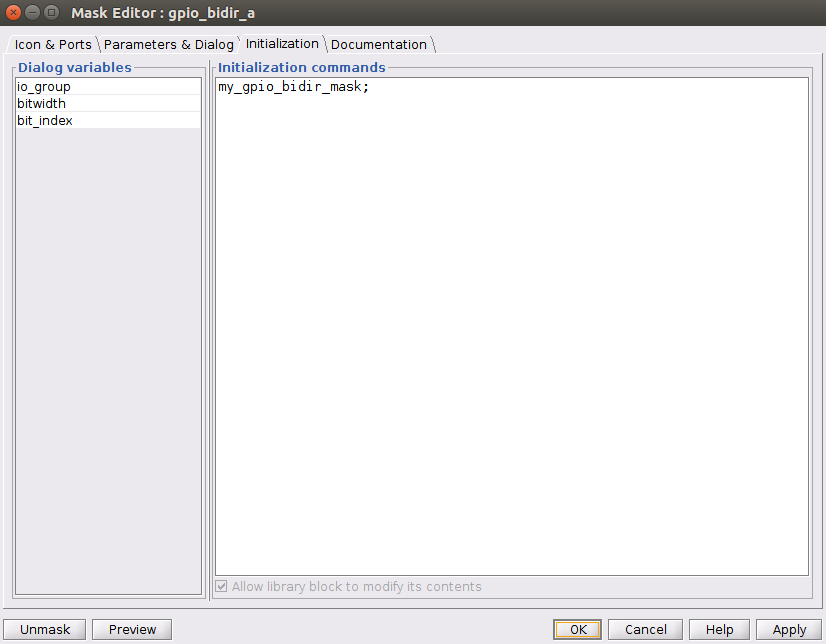The width and height of the screenshot is (826, 644).
Task: Open the Parameters & Dialog tab
Action: coord(169,44)
